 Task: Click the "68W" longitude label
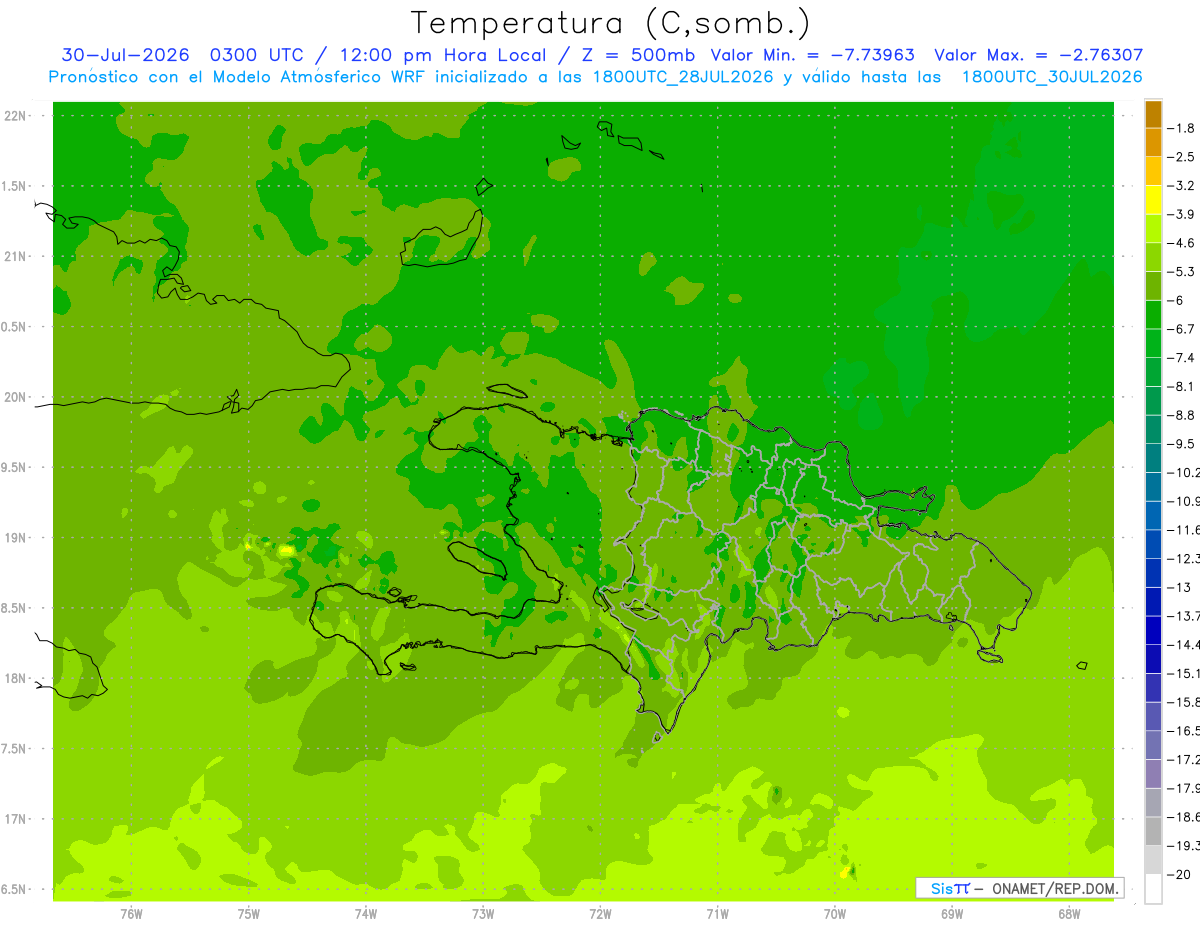pos(1069,914)
